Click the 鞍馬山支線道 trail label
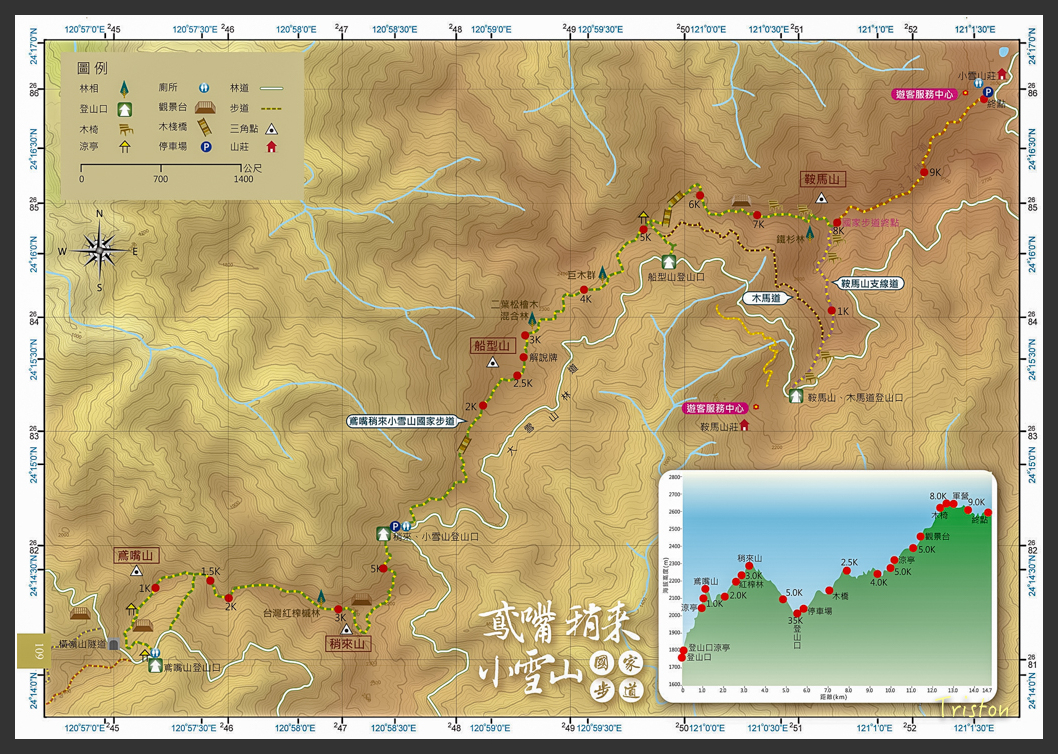Screen dimensions: 1058x754 (868, 281)
